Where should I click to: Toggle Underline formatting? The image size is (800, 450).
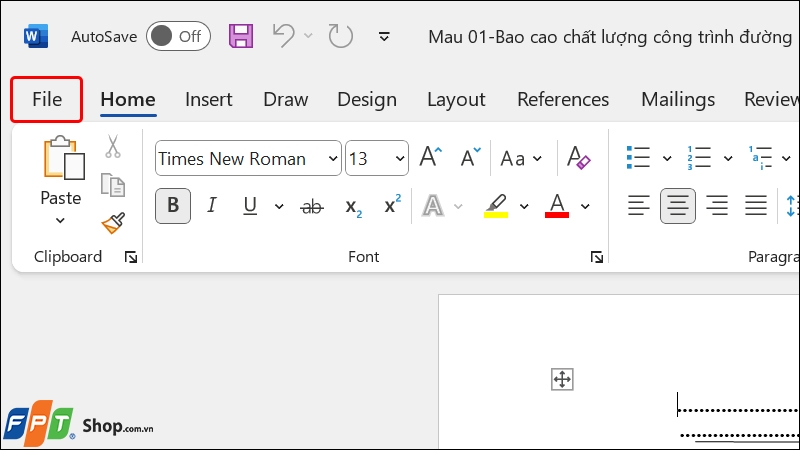tap(250, 206)
